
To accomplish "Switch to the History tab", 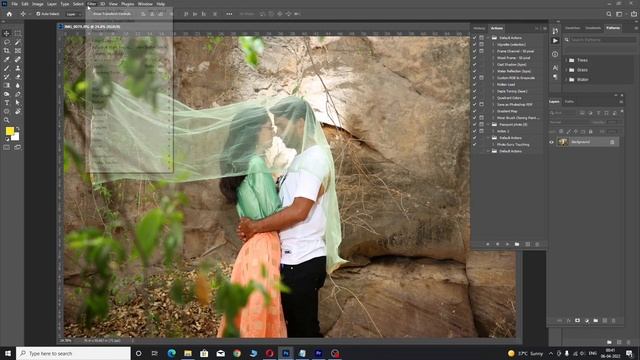I will point(479,28).
